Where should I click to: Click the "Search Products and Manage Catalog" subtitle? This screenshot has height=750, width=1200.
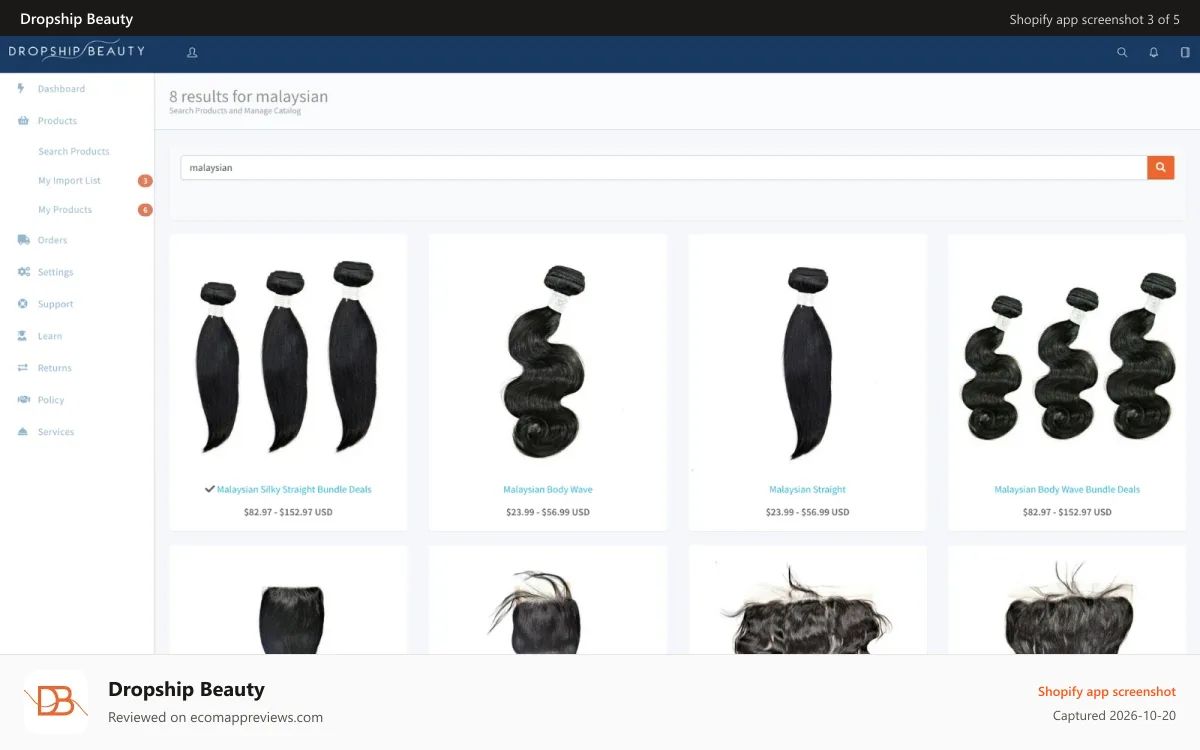tap(235, 111)
